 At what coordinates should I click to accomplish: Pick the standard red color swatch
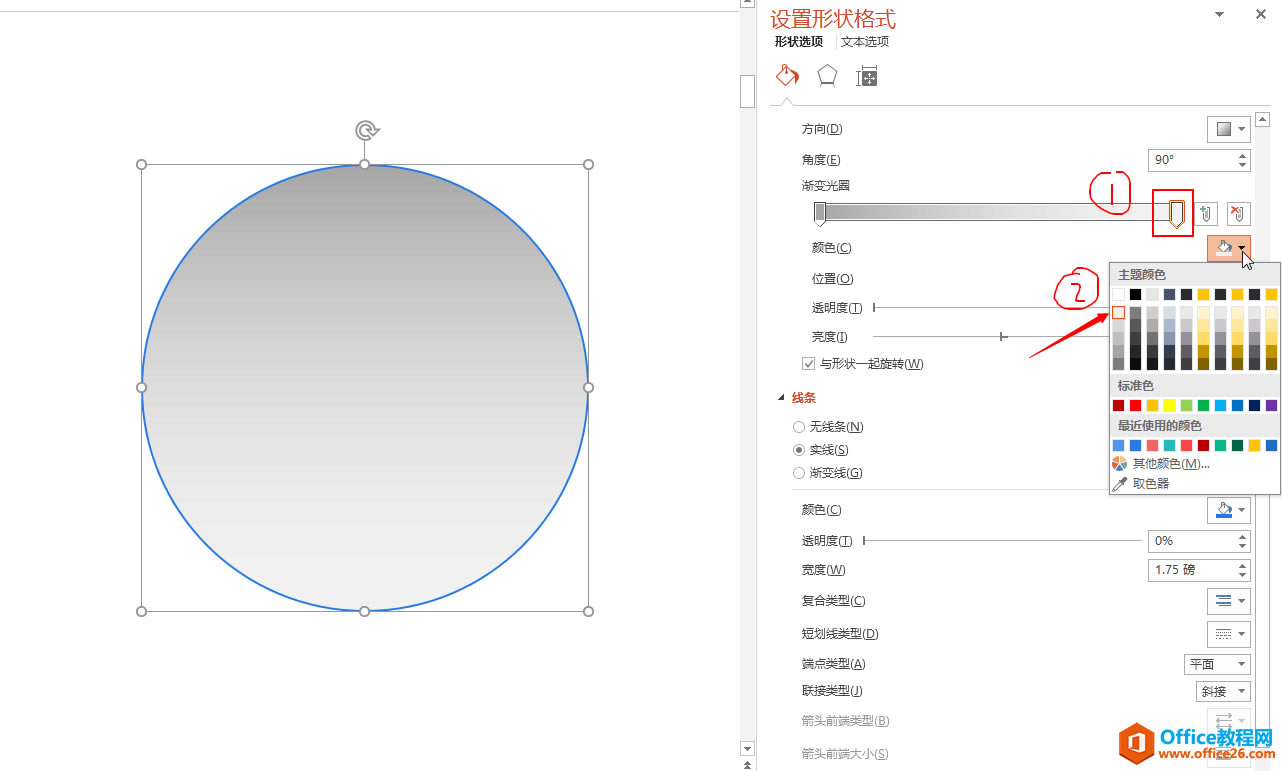[x=1135, y=405]
